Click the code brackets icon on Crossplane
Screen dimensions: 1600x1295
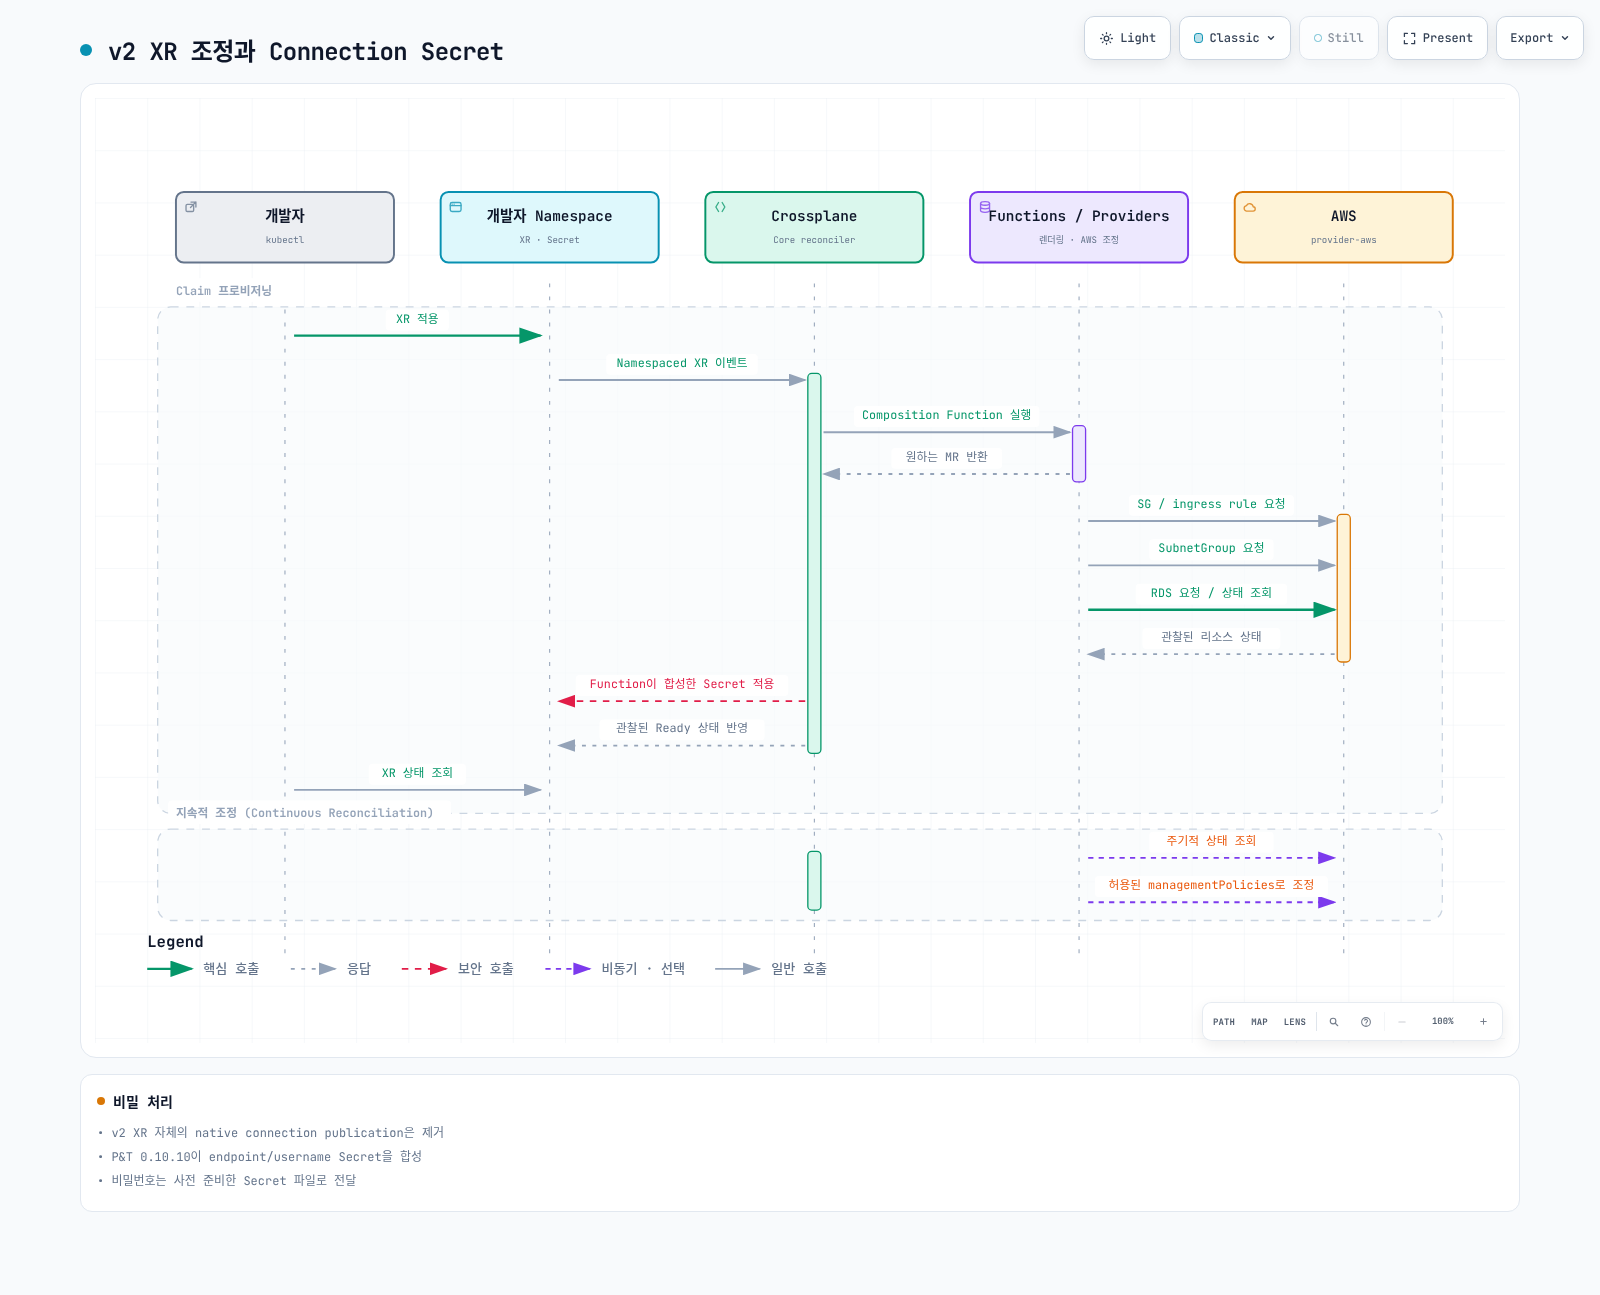(x=720, y=207)
